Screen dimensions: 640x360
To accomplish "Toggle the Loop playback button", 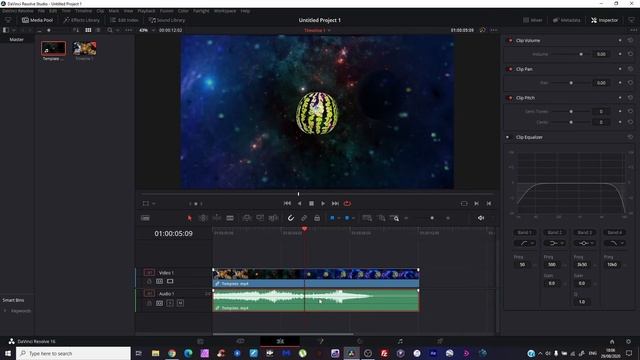I will pos(347,203).
